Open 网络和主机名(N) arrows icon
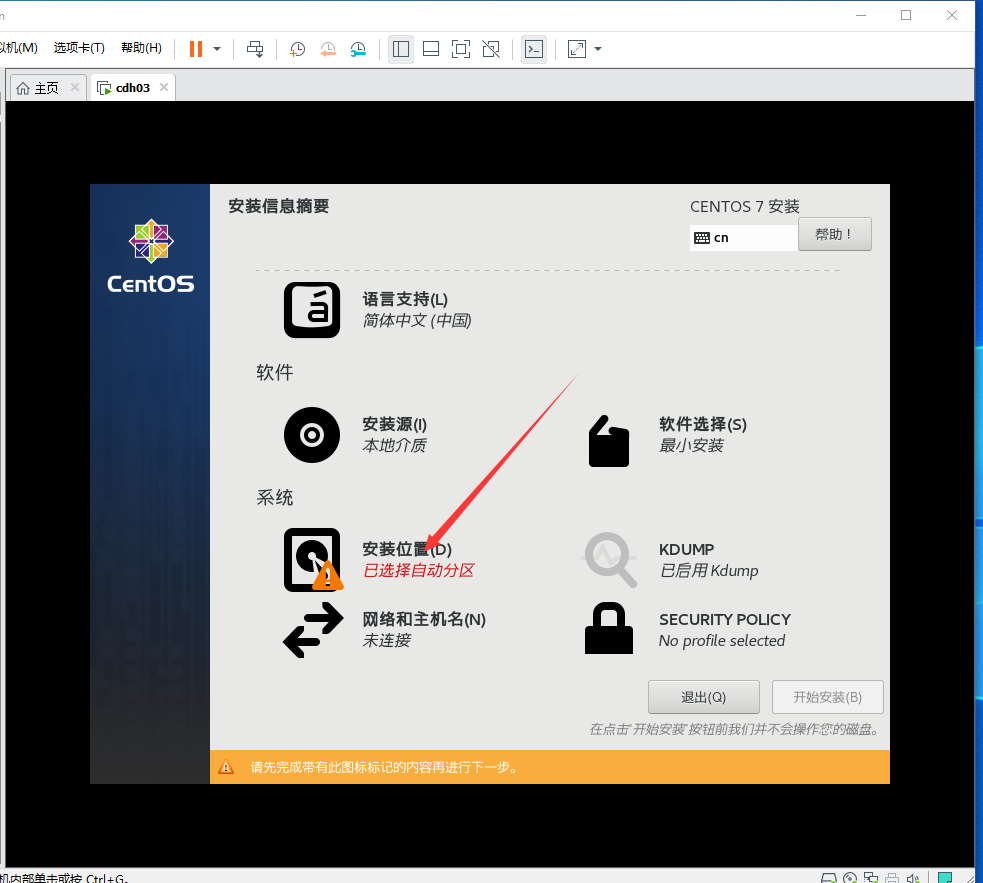This screenshot has width=983, height=883. [x=313, y=630]
